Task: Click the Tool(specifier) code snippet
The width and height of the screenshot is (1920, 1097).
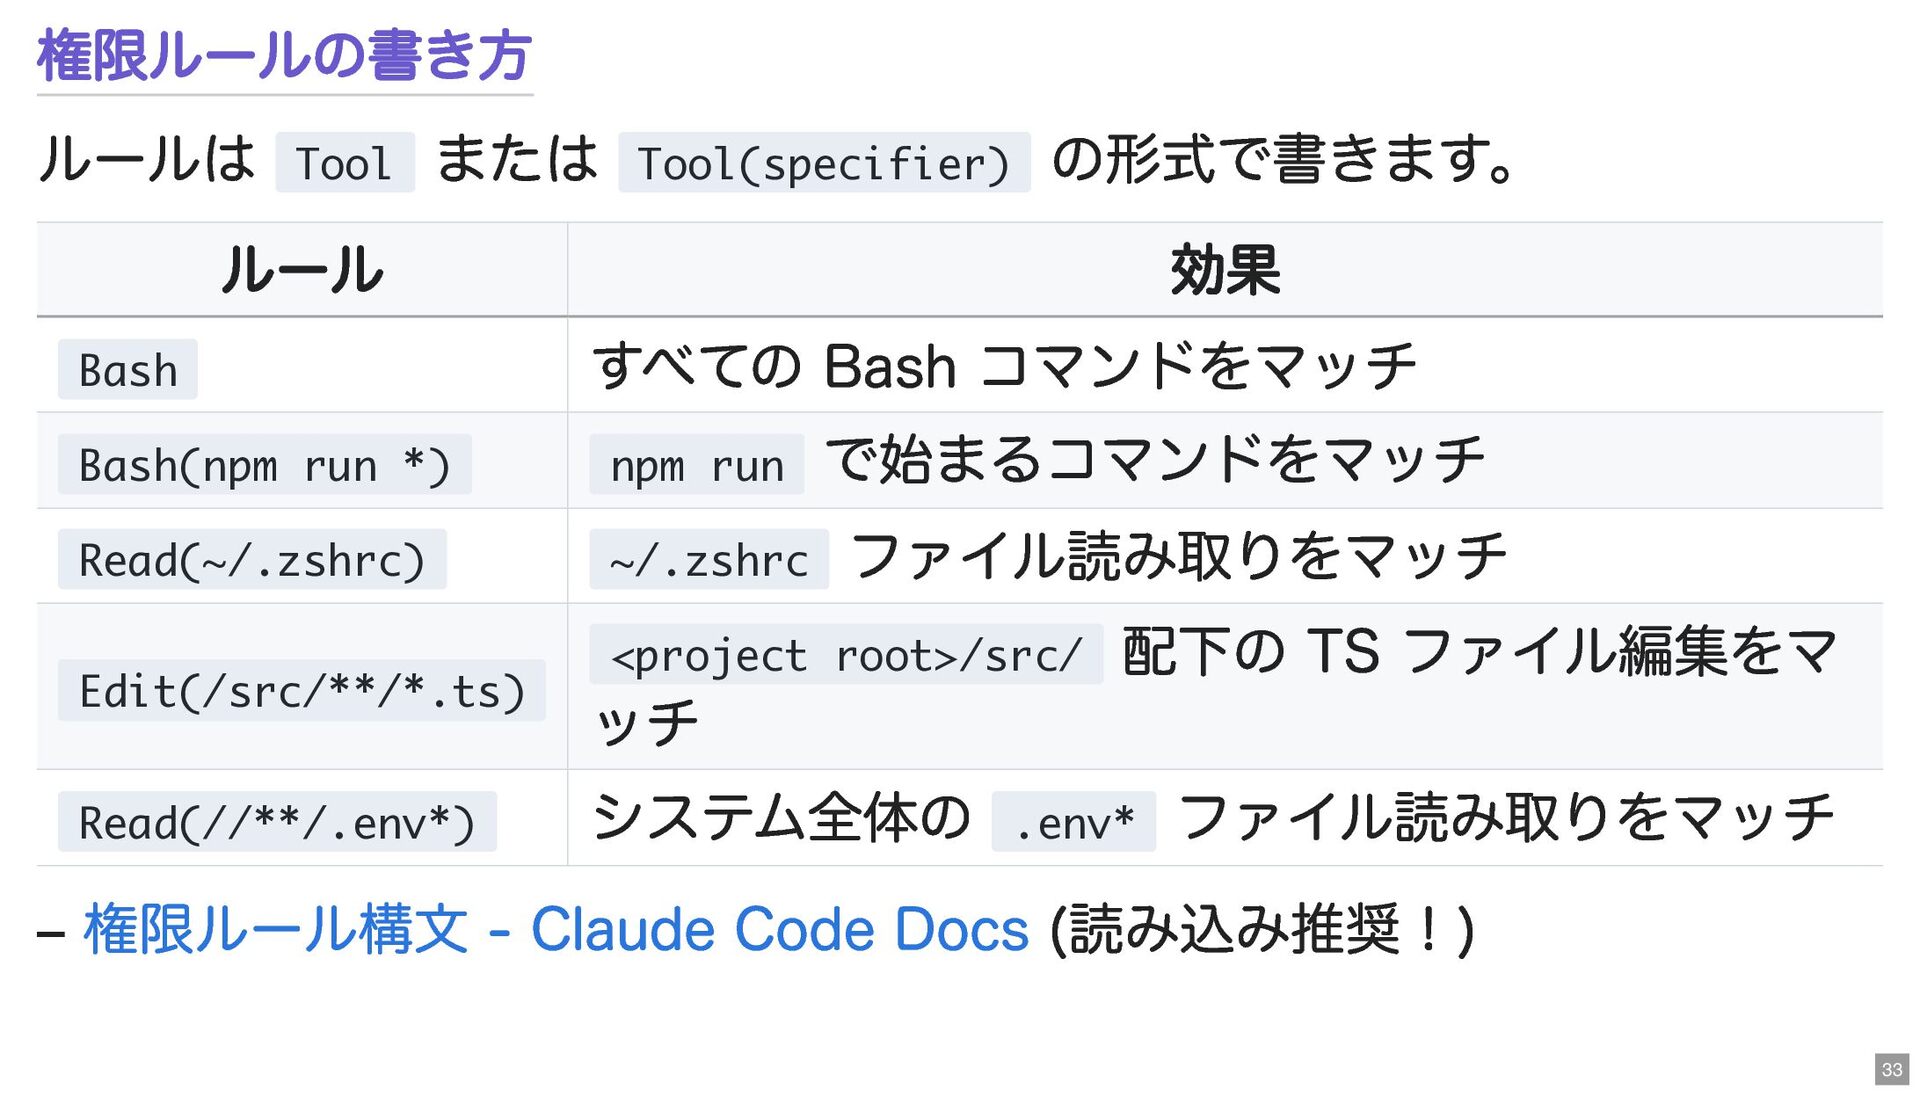Action: (823, 163)
